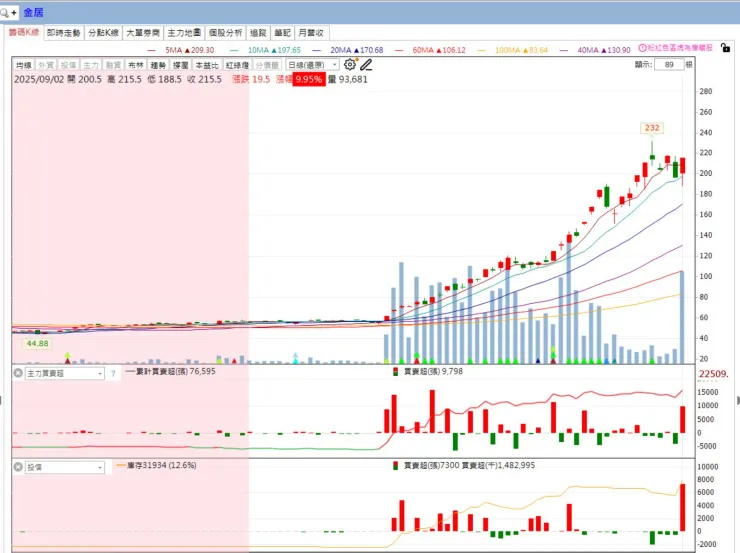Open 投信 indicator dropdown in lower panel
The image size is (740, 553).
pyautogui.click(x=65, y=467)
